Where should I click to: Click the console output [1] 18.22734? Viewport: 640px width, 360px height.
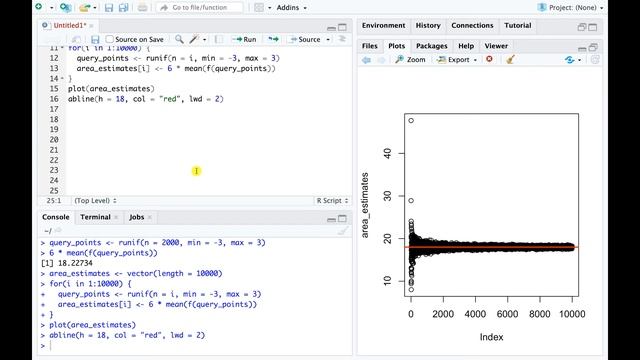[x=67, y=263]
